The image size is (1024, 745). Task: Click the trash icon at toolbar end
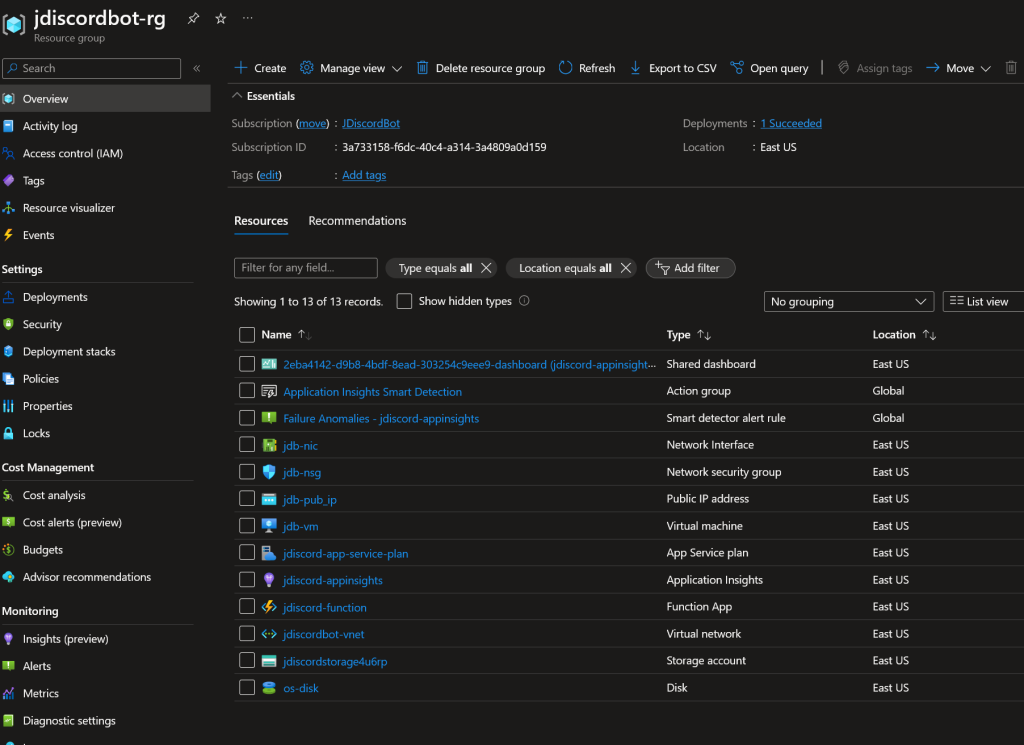1010,68
